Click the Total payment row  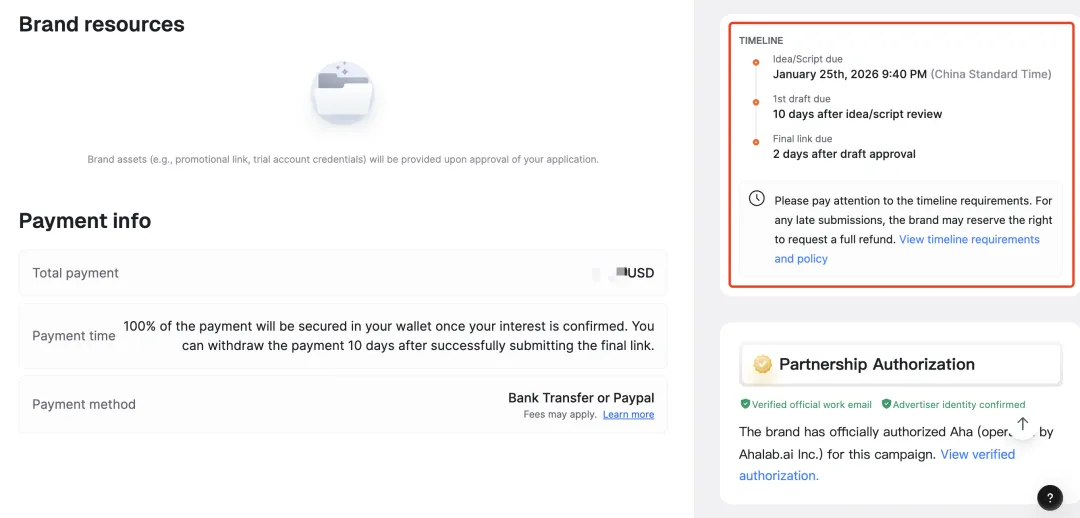coord(342,273)
